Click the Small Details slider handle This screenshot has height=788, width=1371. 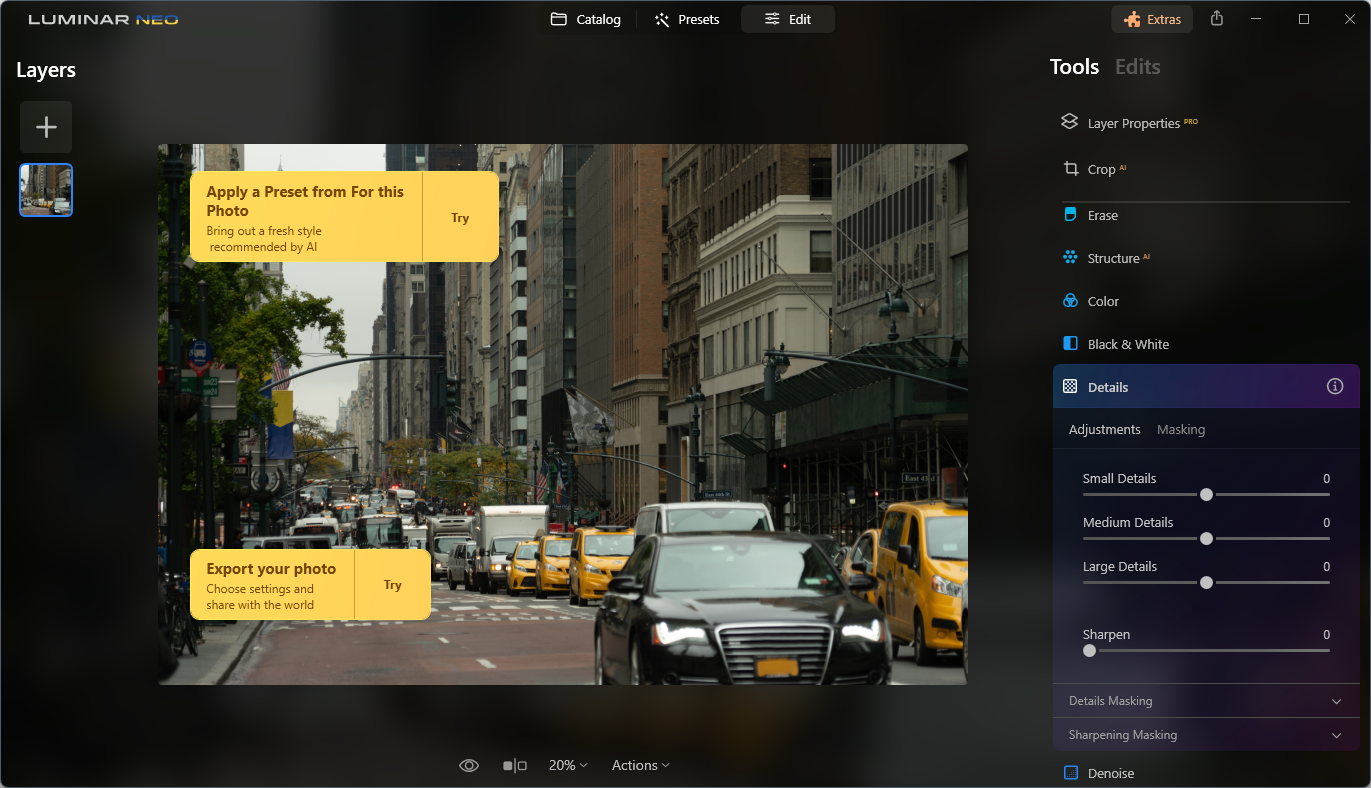tap(1206, 494)
